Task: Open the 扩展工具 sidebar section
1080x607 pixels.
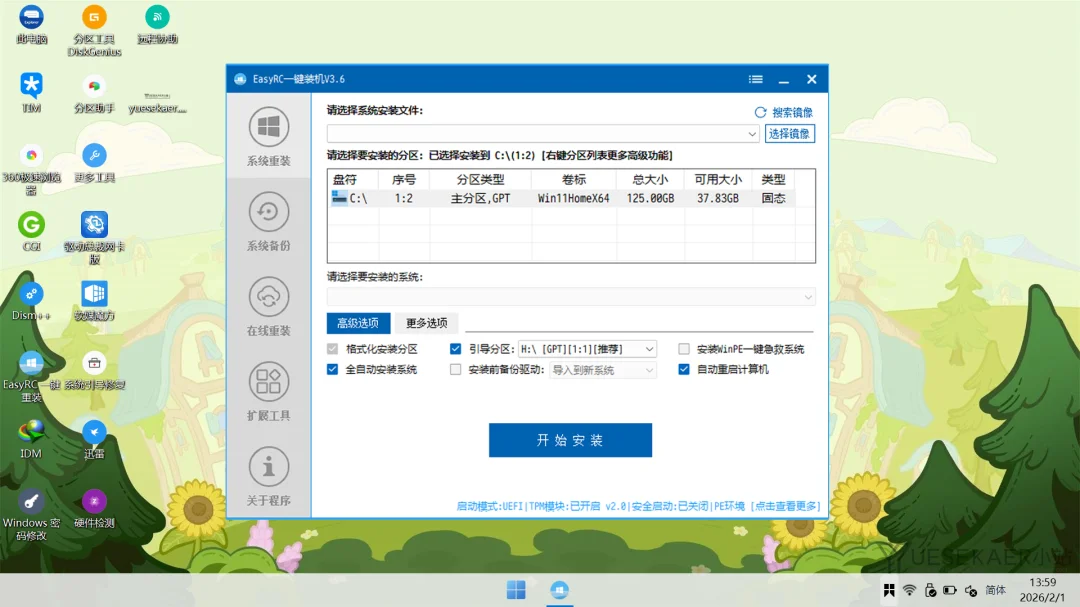Action: (x=269, y=391)
